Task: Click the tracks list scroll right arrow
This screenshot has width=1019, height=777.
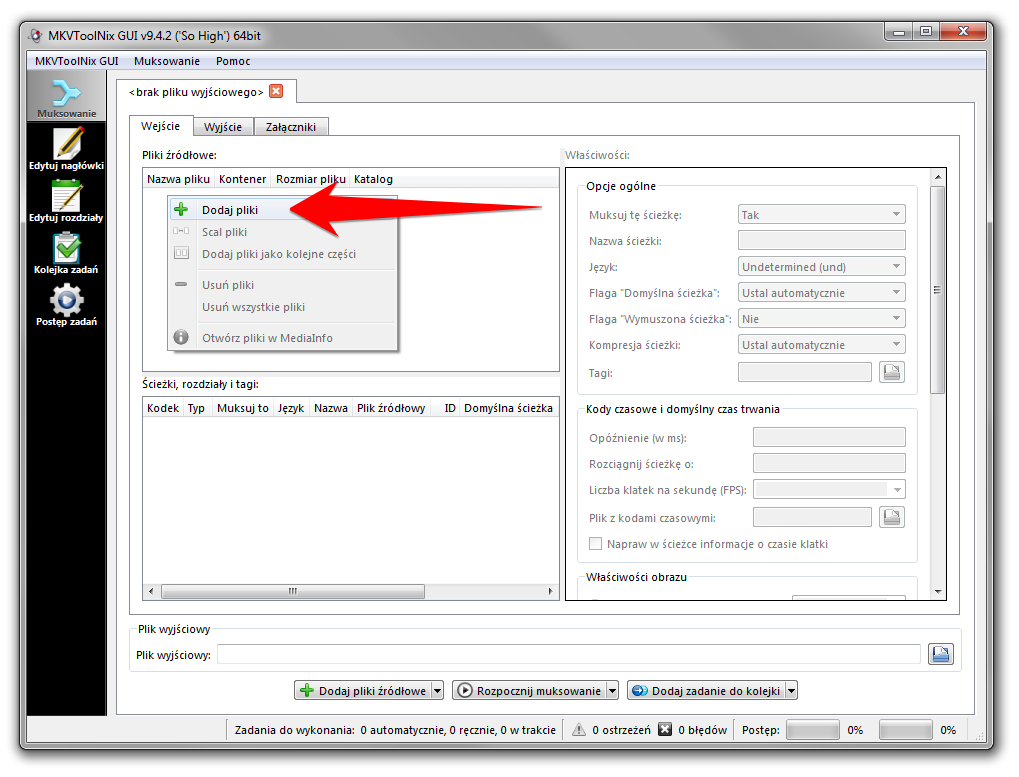Action: coord(550,591)
